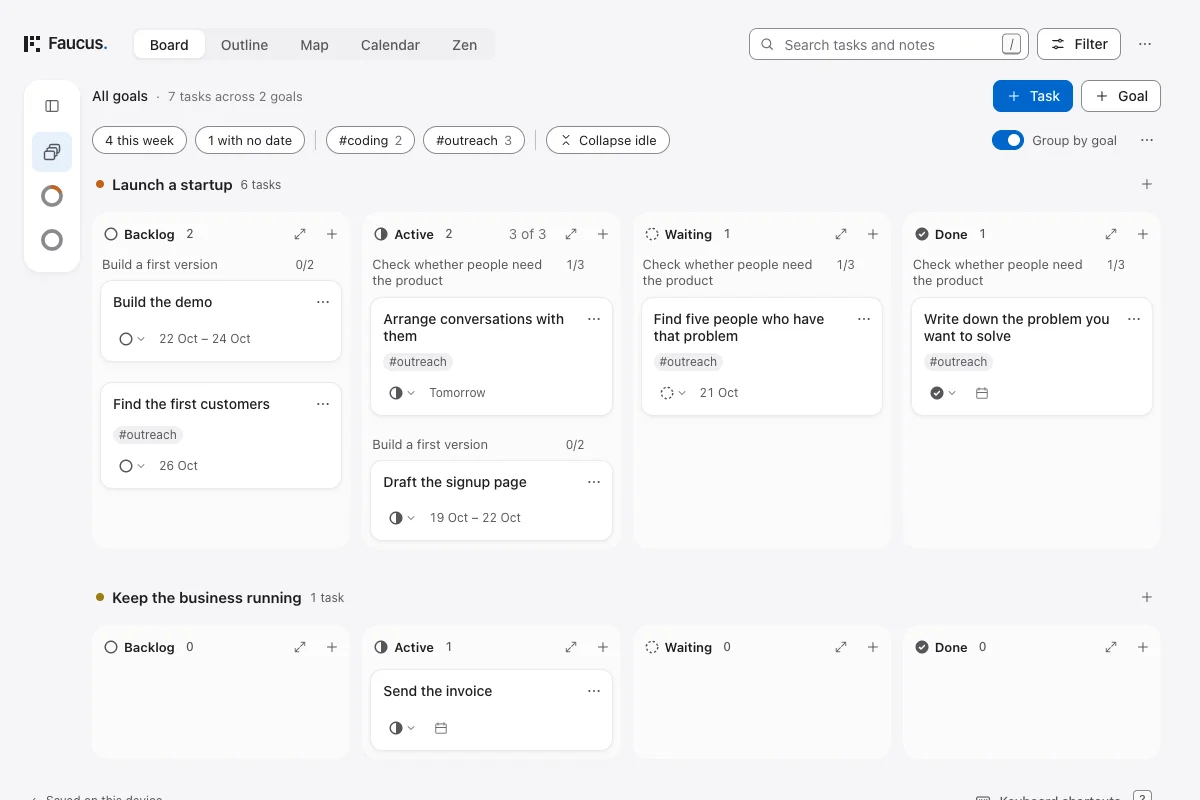Add item to Launch a startup goal
1200x800 pixels.
point(1147,184)
